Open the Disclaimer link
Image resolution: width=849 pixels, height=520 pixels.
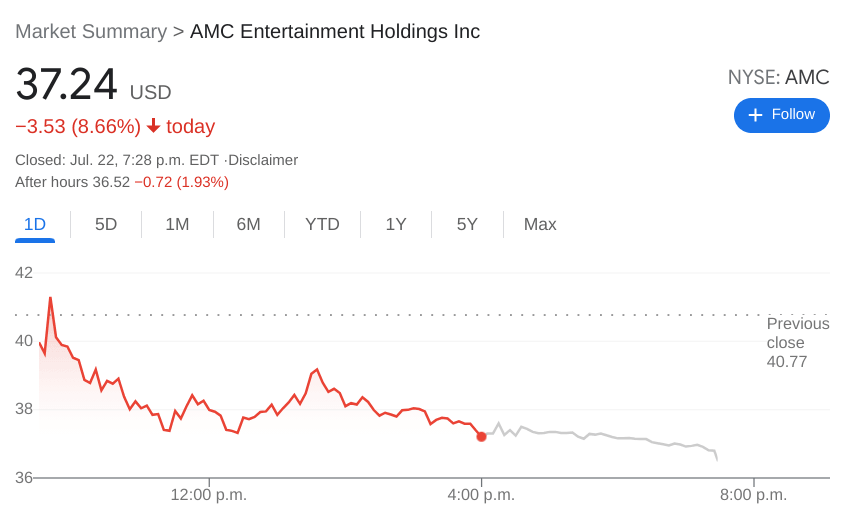click(263, 160)
